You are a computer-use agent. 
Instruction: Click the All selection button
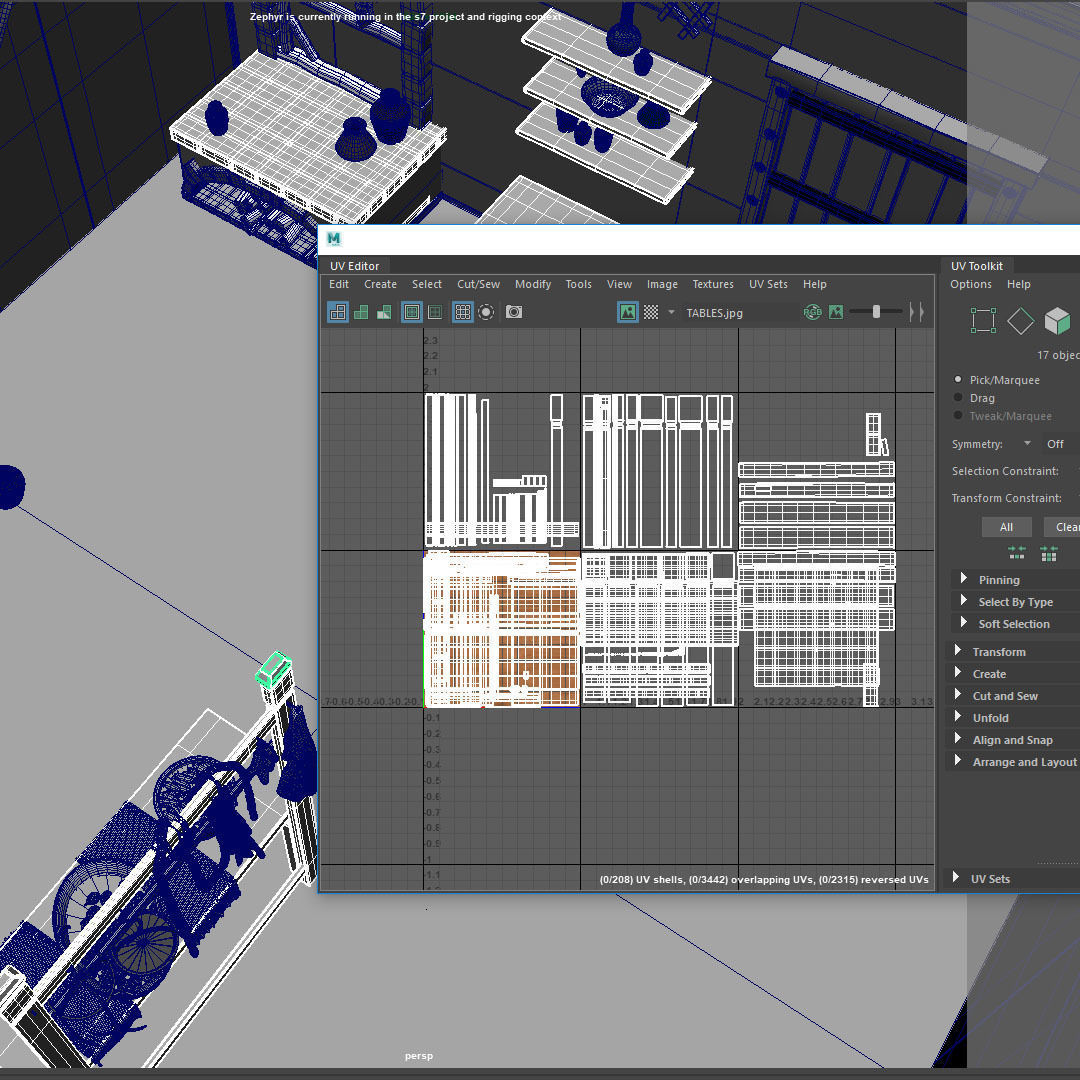[x=1006, y=527]
